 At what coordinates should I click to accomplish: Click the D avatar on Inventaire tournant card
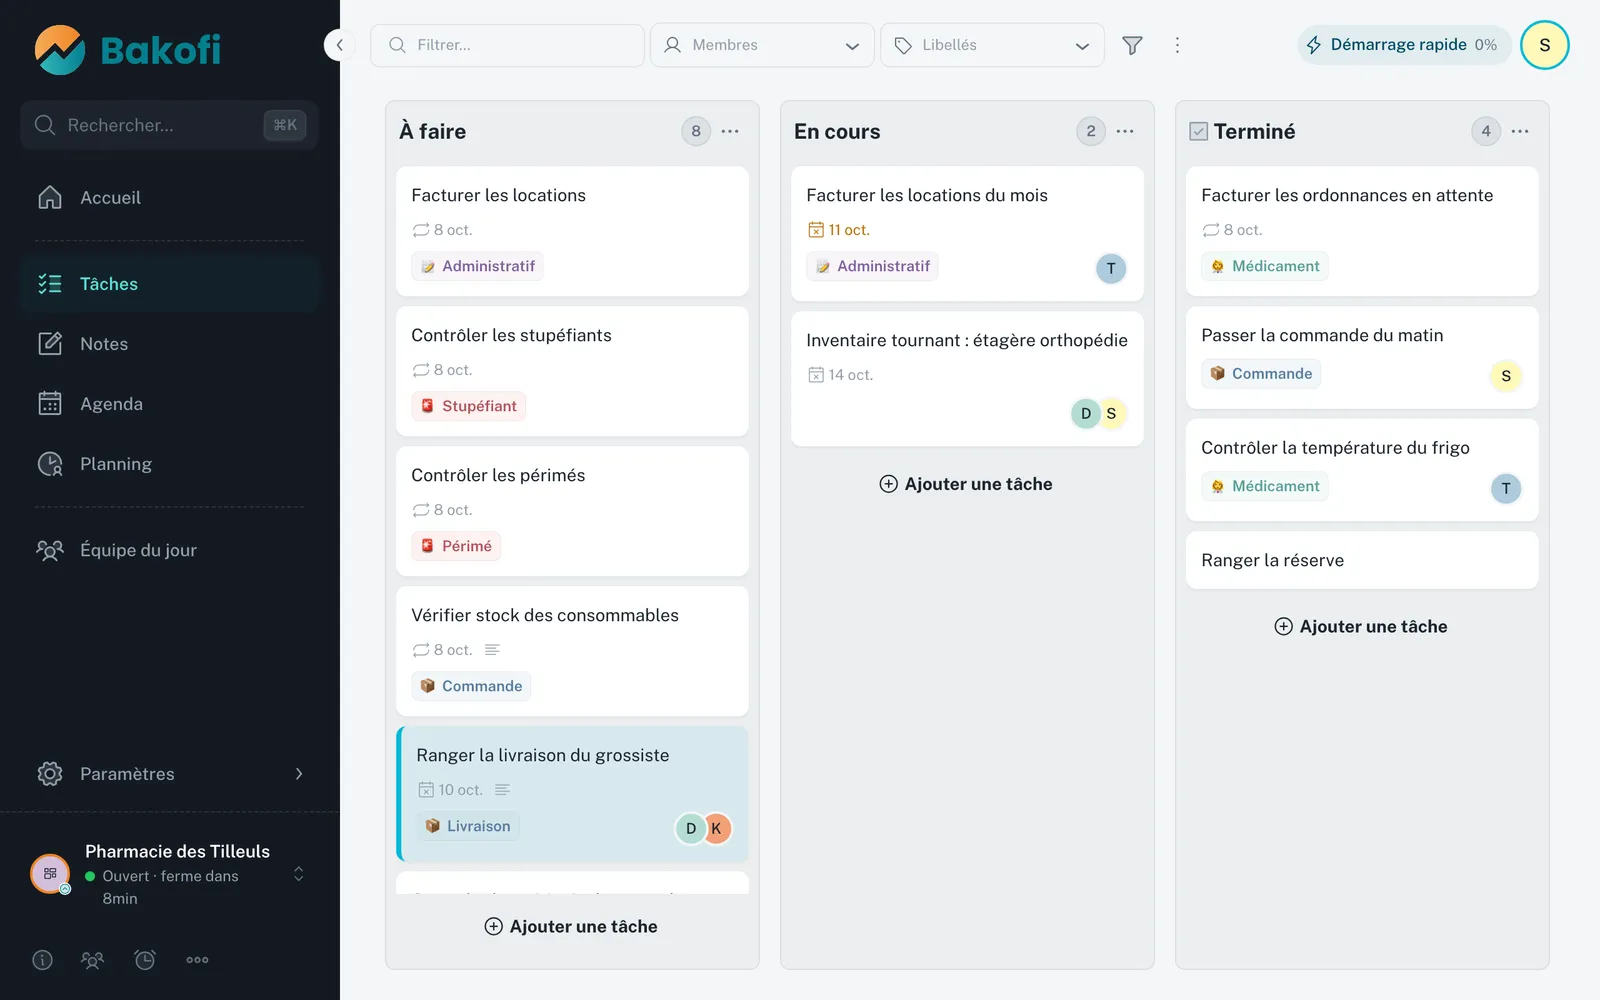click(x=1086, y=413)
